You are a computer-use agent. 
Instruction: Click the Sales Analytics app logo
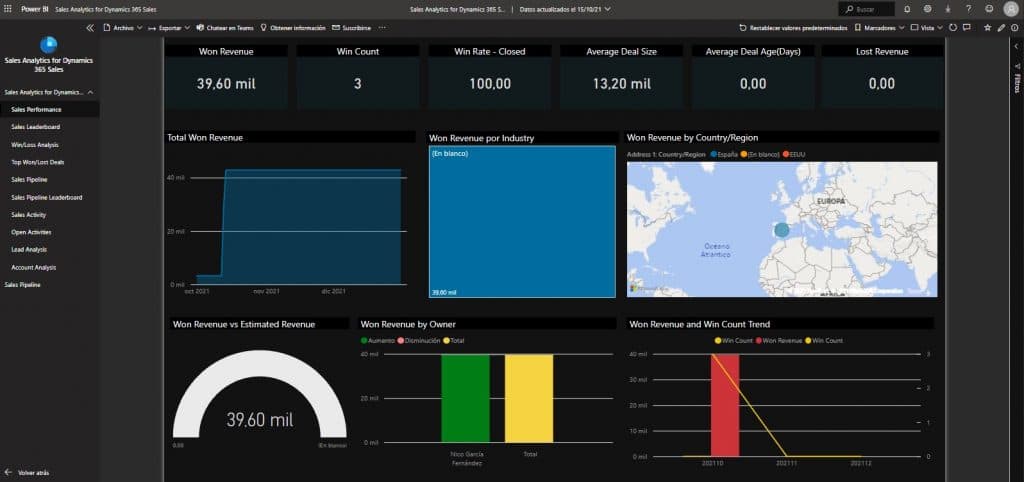pyautogui.click(x=49, y=44)
